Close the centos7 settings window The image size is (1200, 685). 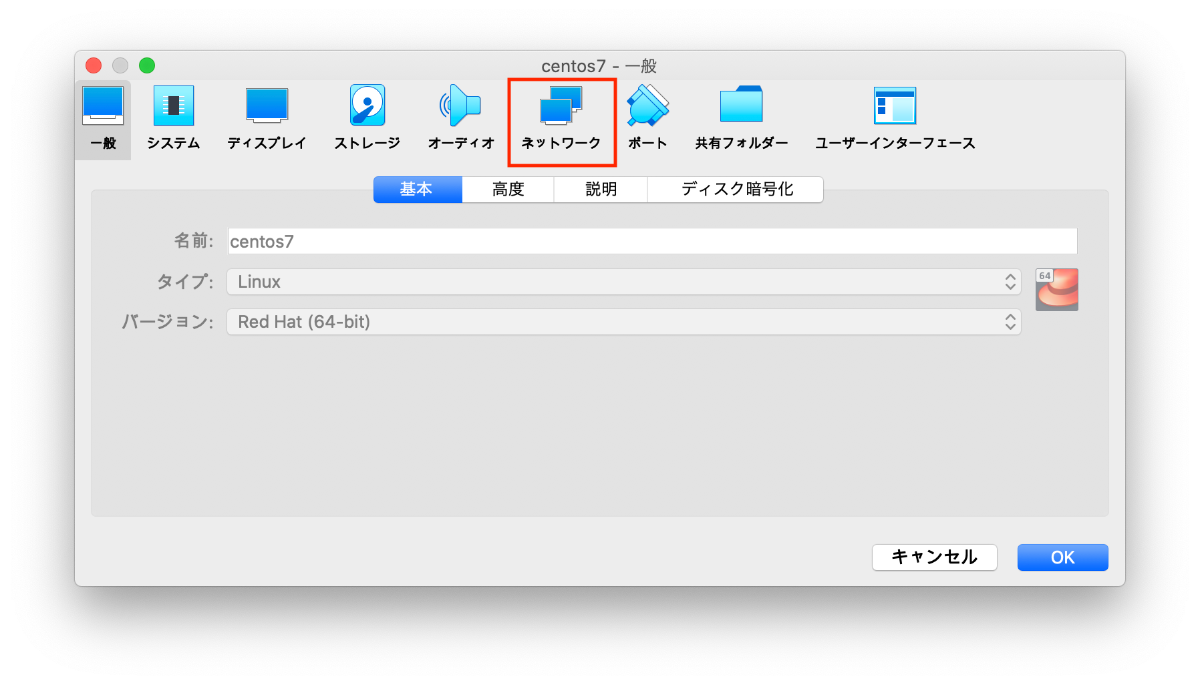pos(93,65)
